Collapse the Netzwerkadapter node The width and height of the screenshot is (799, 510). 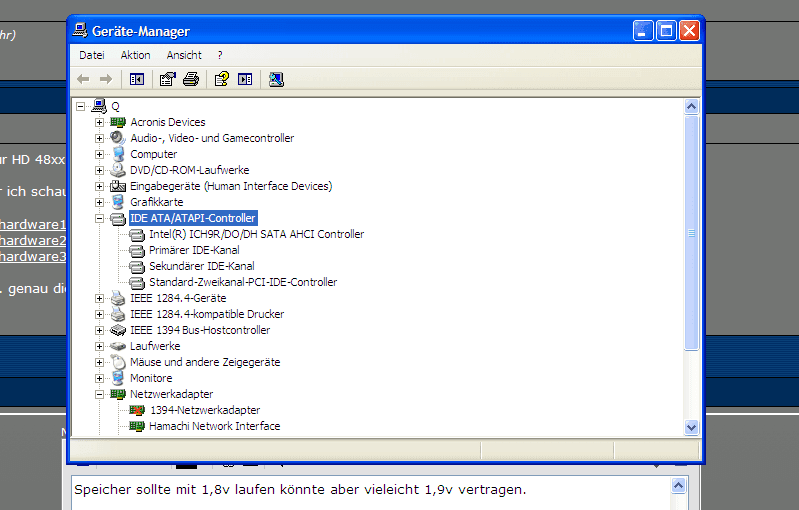click(100, 394)
